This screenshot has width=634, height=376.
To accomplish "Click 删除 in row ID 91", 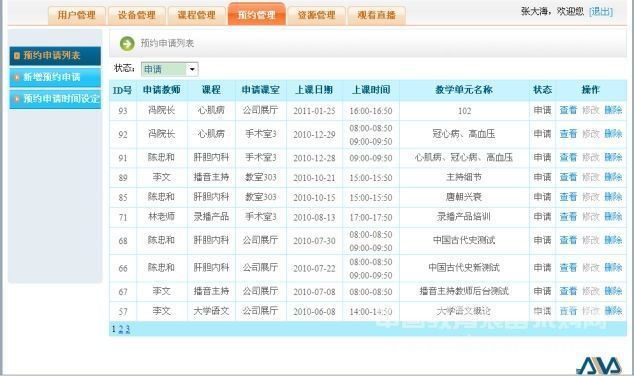I will click(x=613, y=157).
